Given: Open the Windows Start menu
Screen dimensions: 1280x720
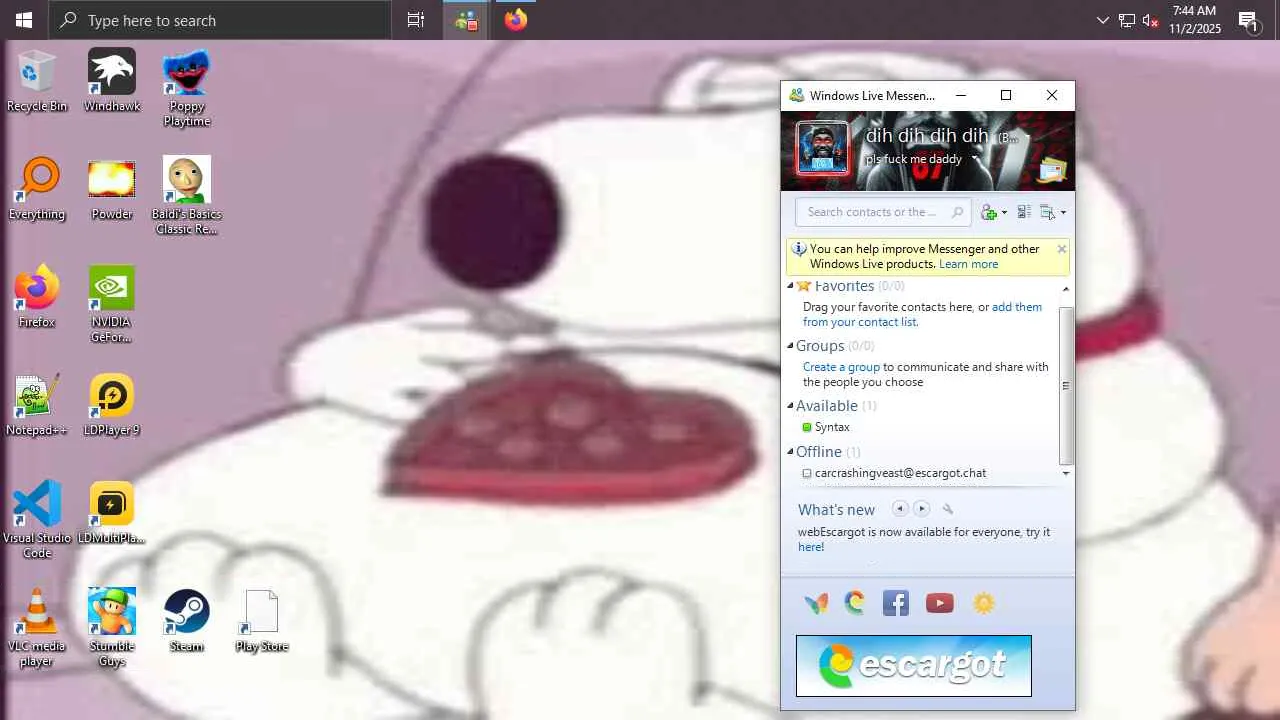Looking at the screenshot, I should coord(24,20).
